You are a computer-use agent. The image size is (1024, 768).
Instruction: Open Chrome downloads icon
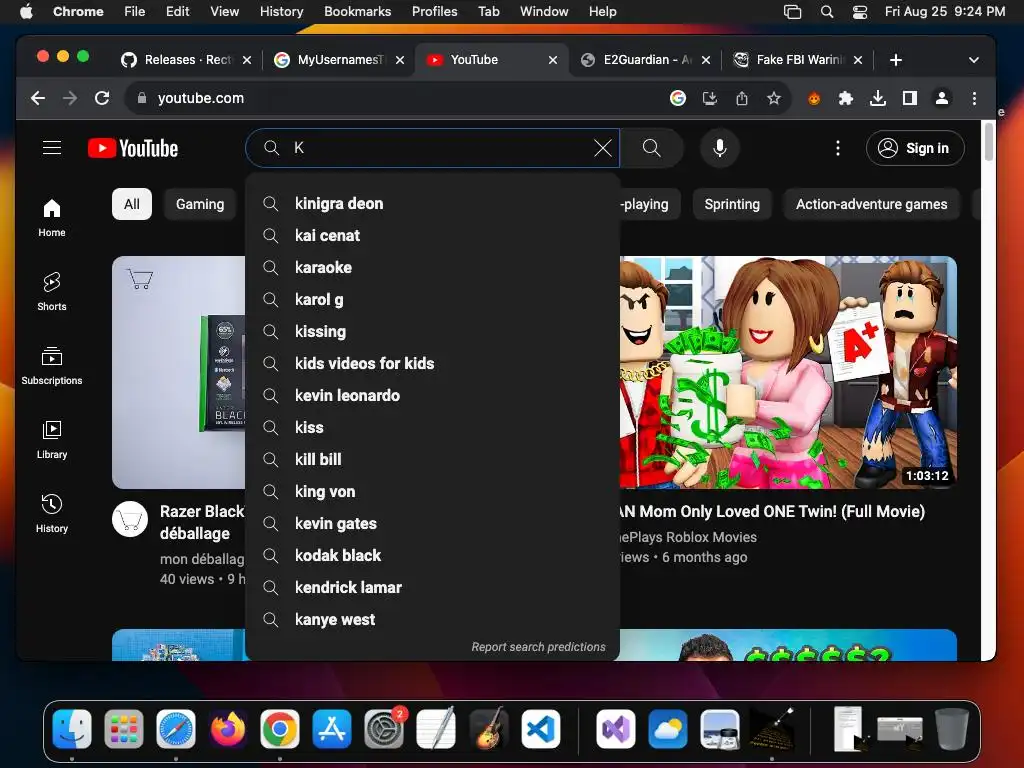[x=878, y=99]
